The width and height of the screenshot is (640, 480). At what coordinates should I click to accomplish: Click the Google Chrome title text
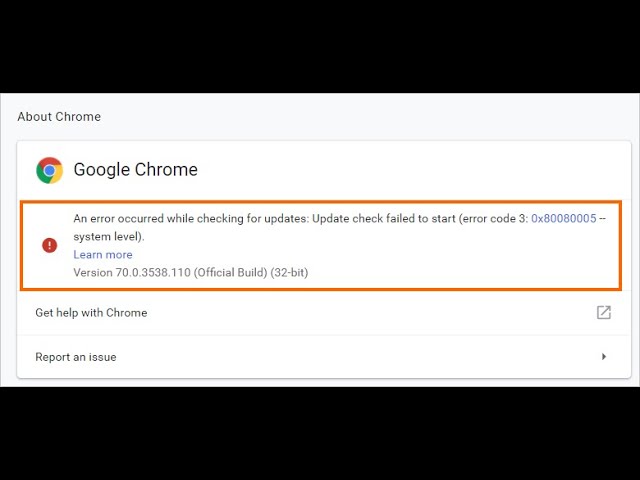(135, 170)
